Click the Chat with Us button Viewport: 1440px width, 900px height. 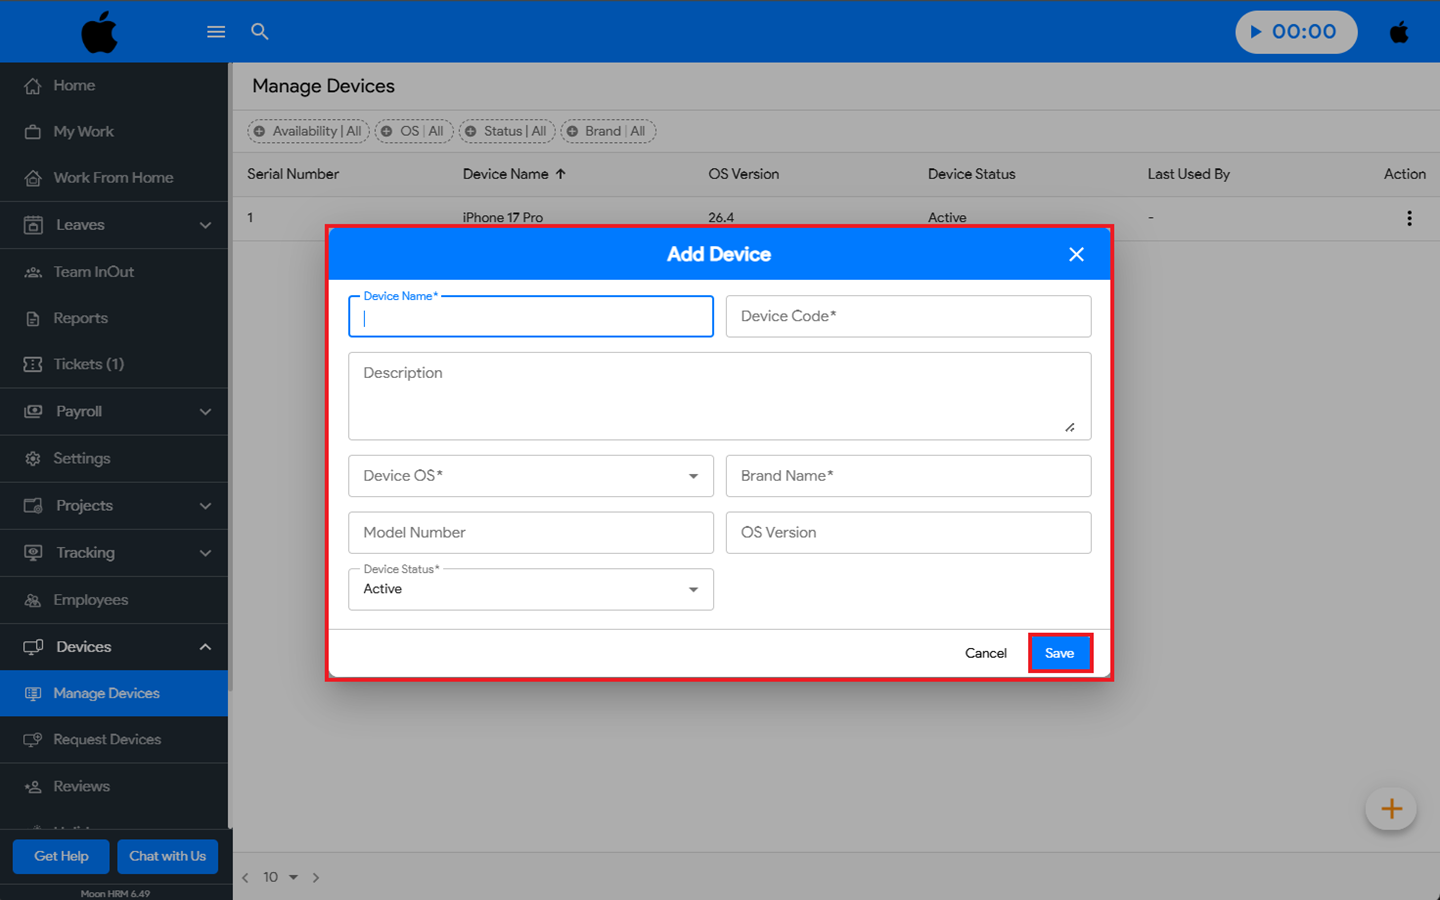[x=167, y=856]
